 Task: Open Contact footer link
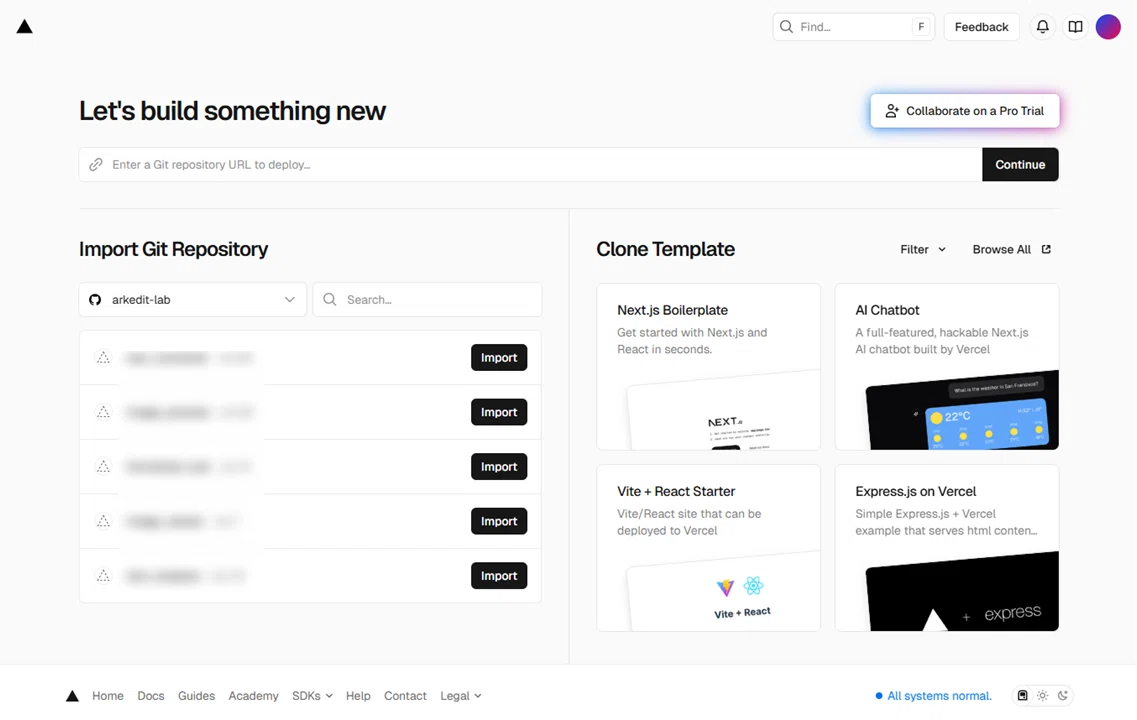[405, 696]
